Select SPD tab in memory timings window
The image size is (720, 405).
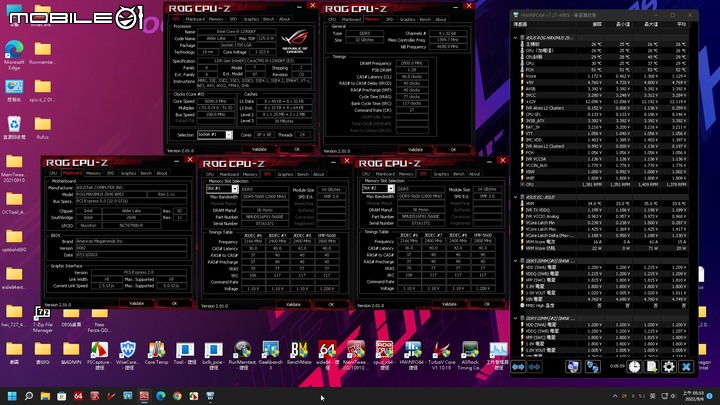pos(389,19)
